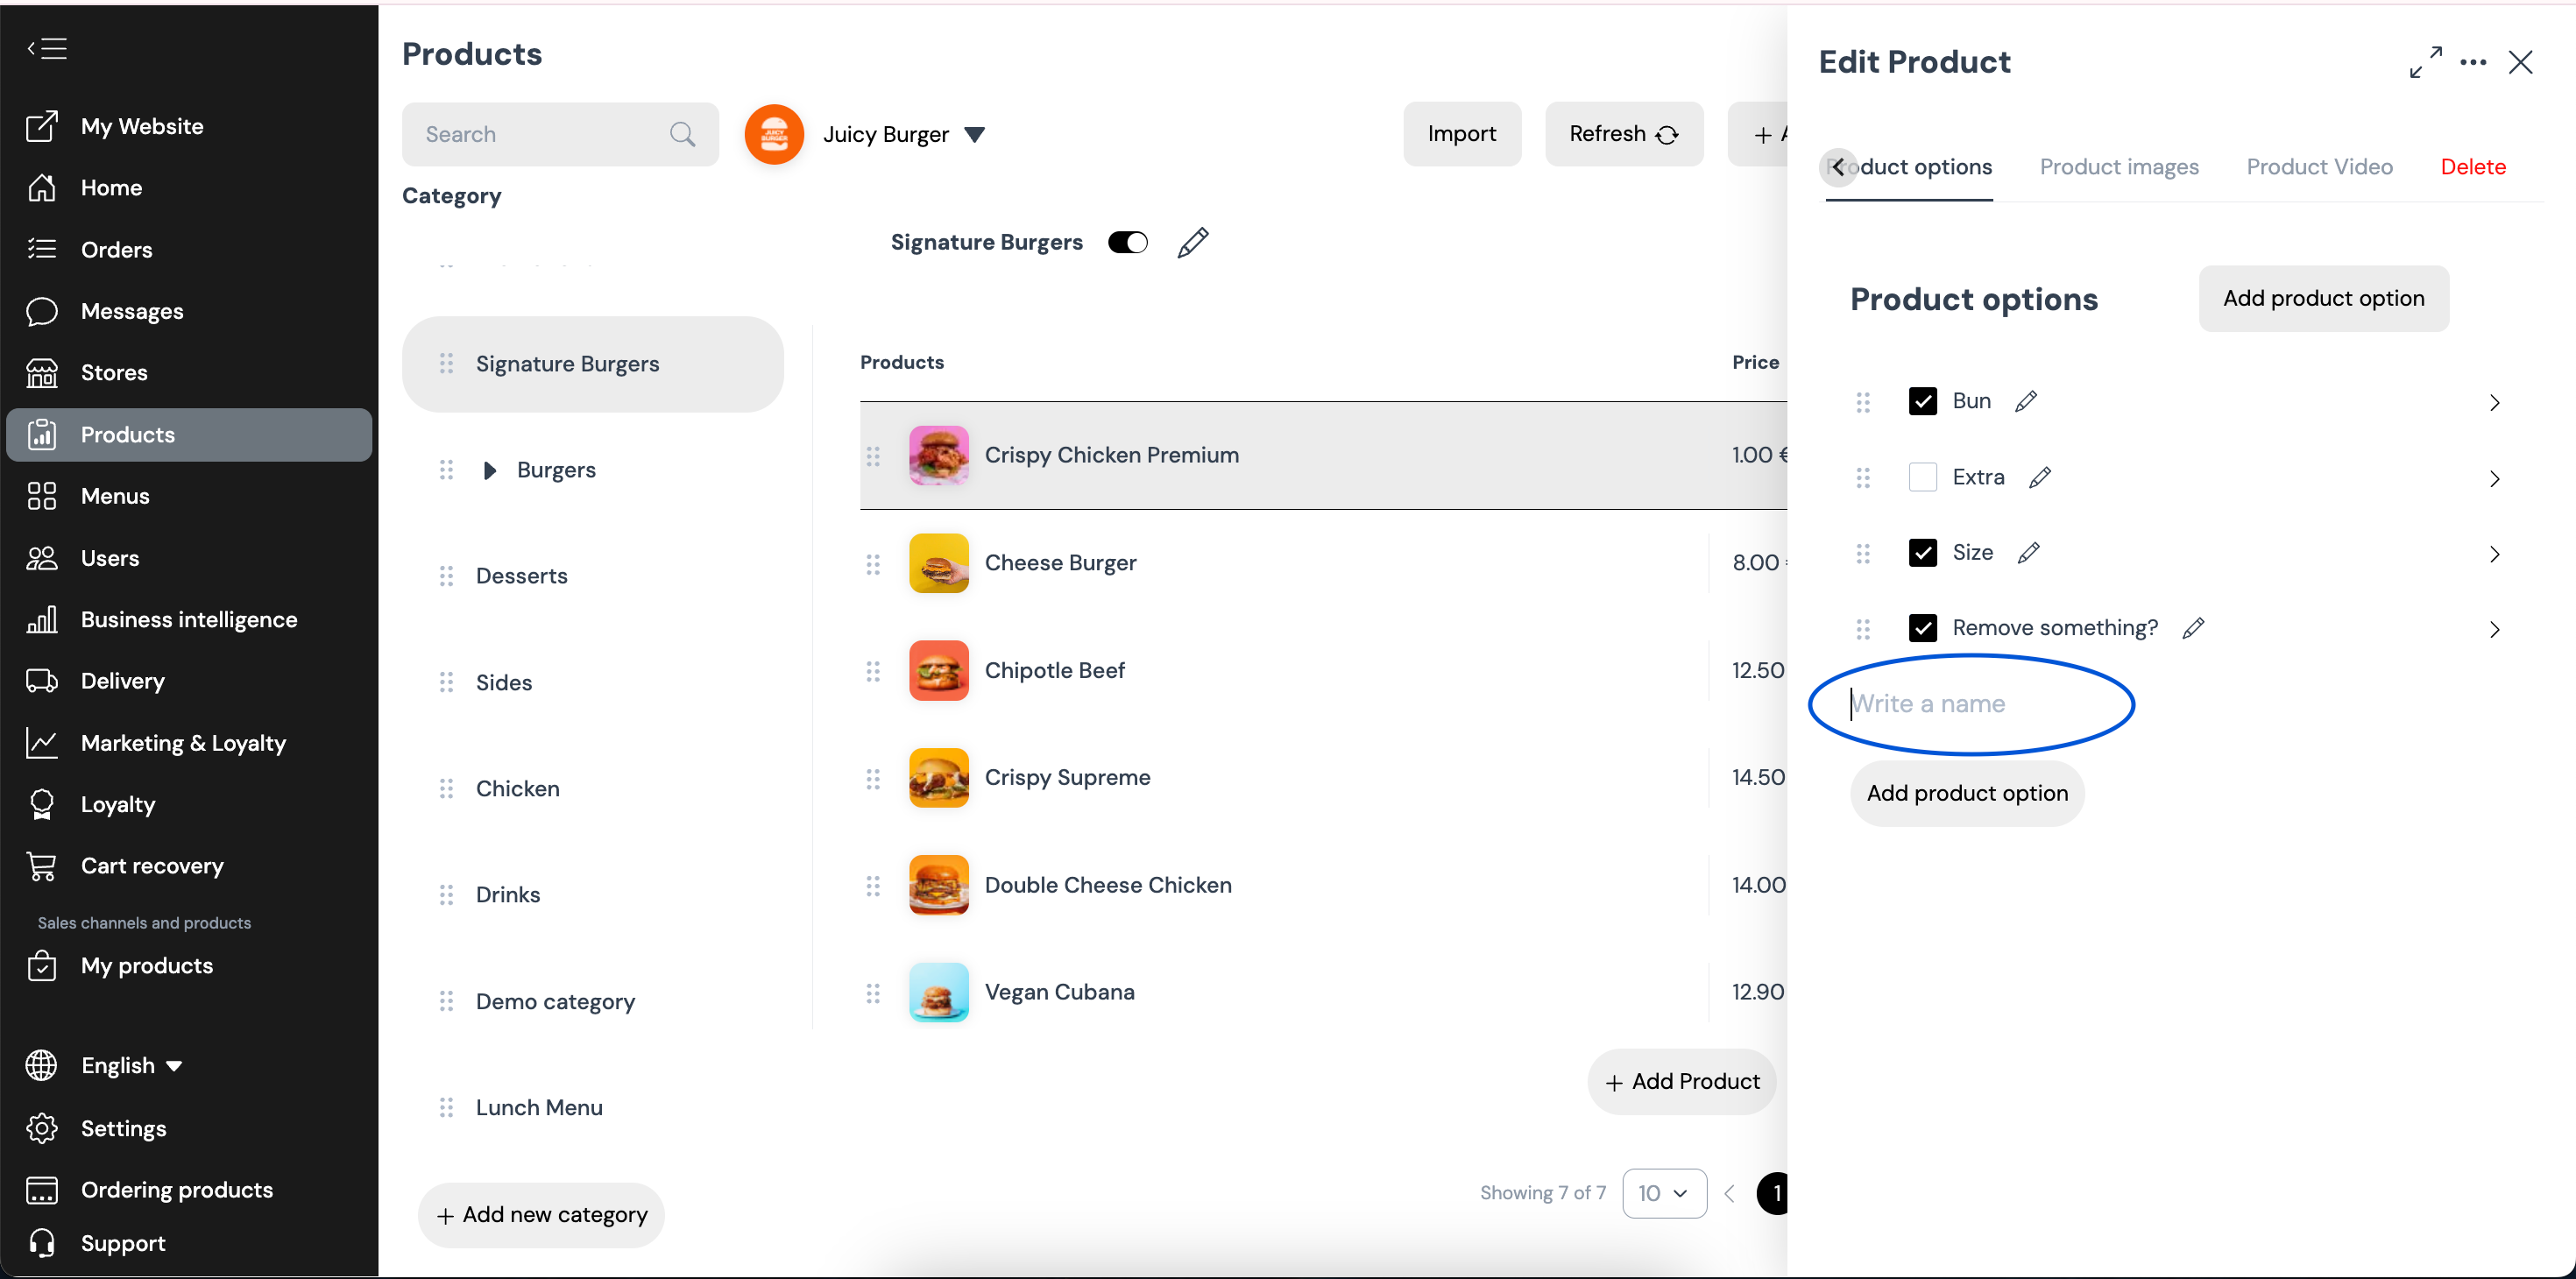Switch to the Product images tab
This screenshot has width=2576, height=1279.
[2119, 167]
